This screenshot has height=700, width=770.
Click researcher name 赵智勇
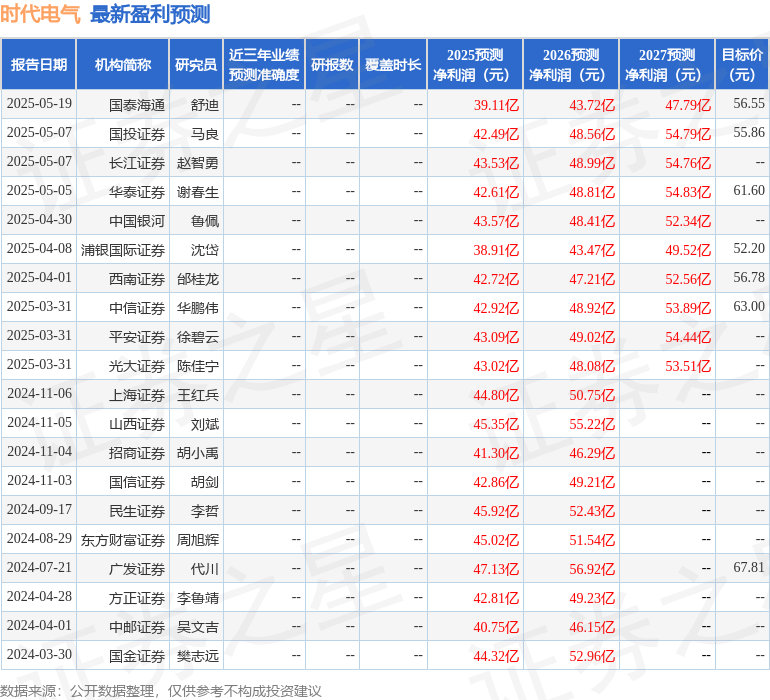pos(198,163)
